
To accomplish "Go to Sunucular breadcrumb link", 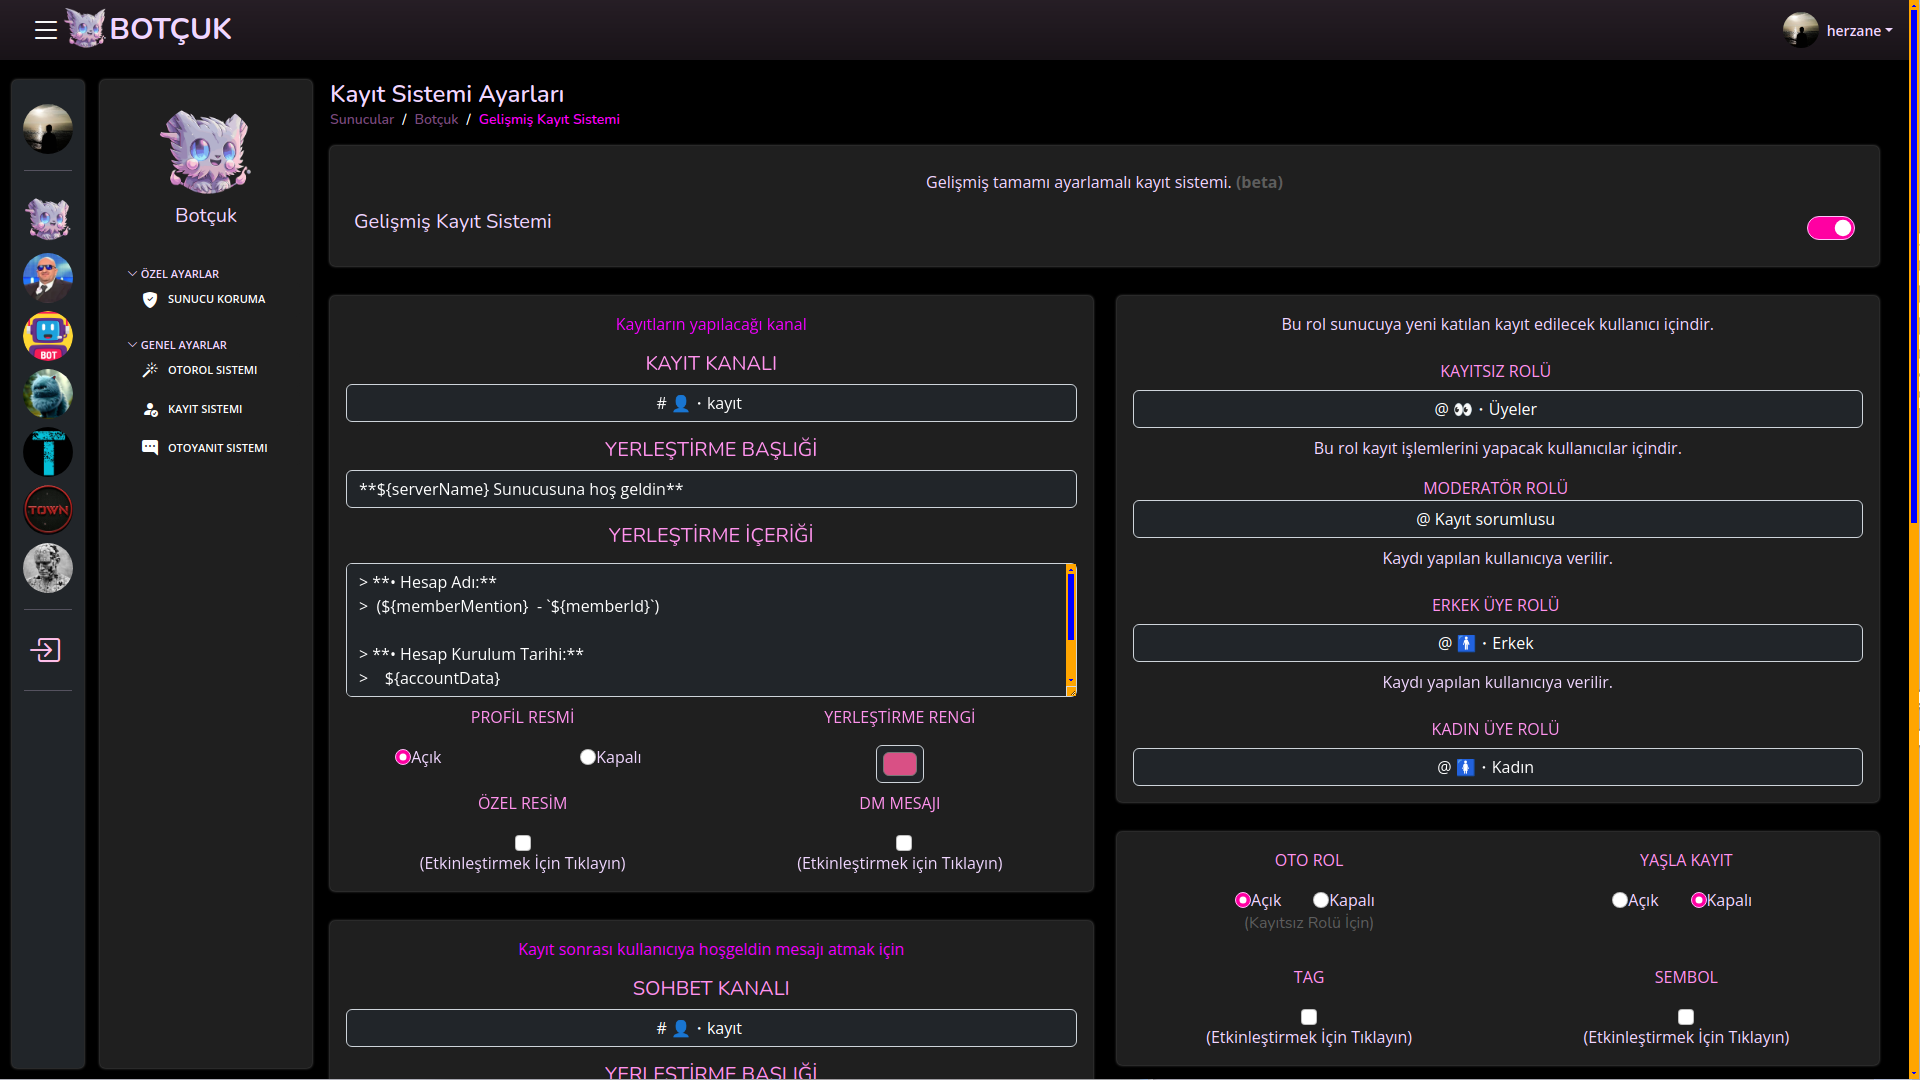I will coord(362,119).
